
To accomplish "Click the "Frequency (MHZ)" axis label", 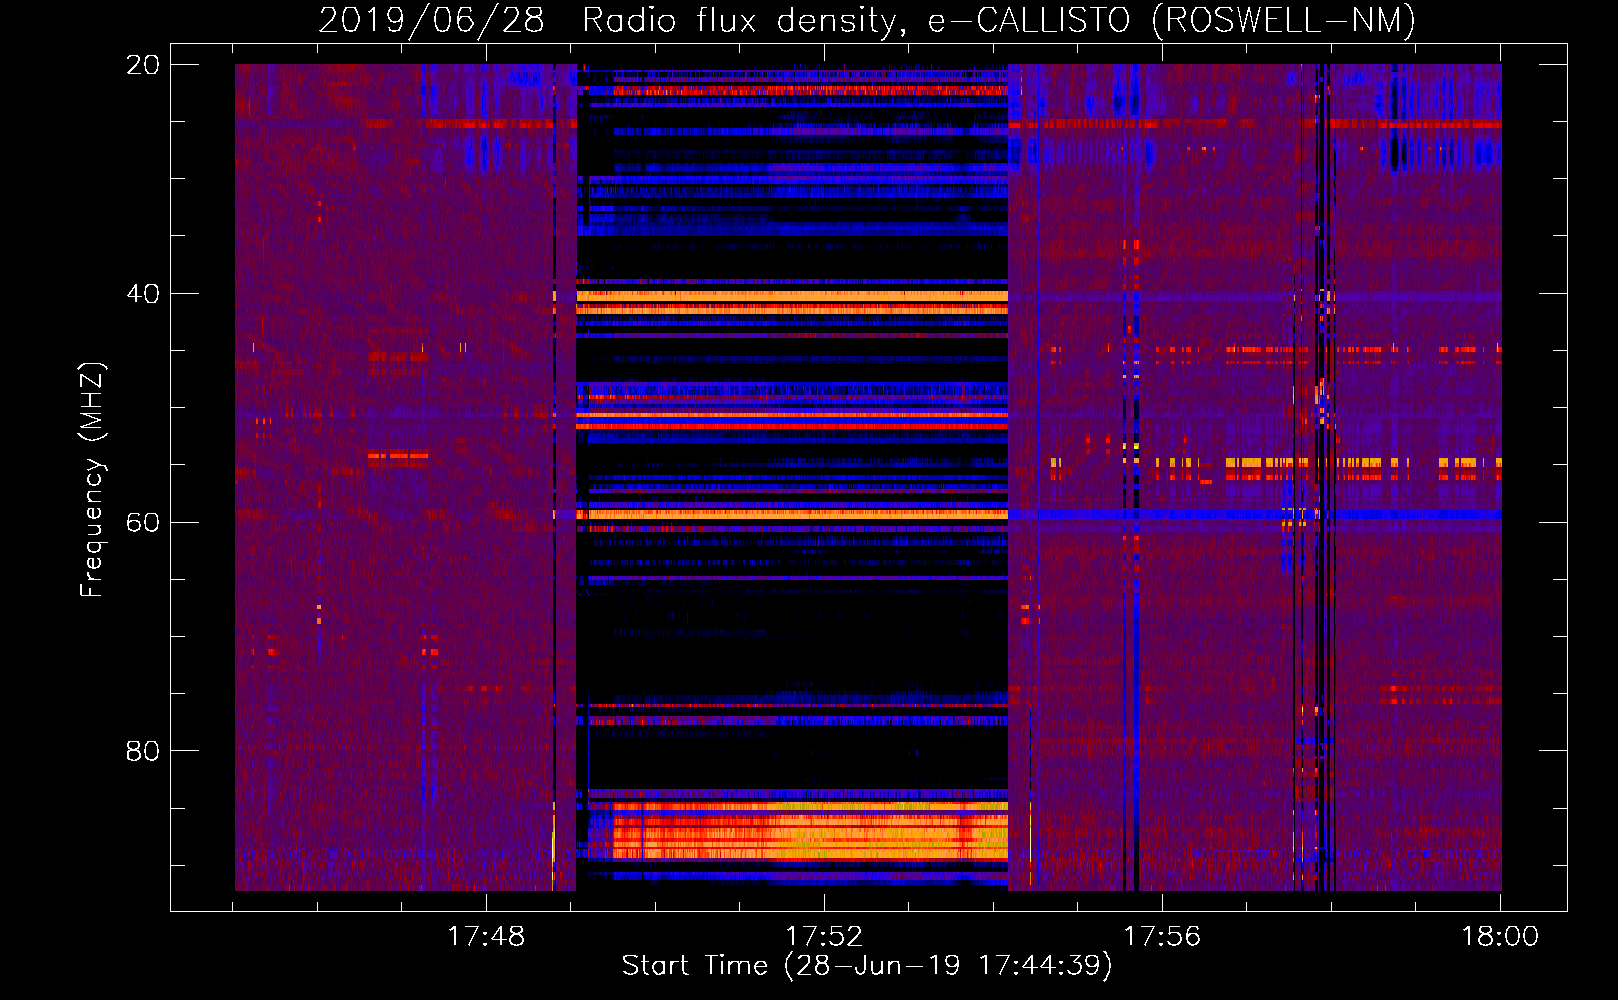I will [92, 480].
